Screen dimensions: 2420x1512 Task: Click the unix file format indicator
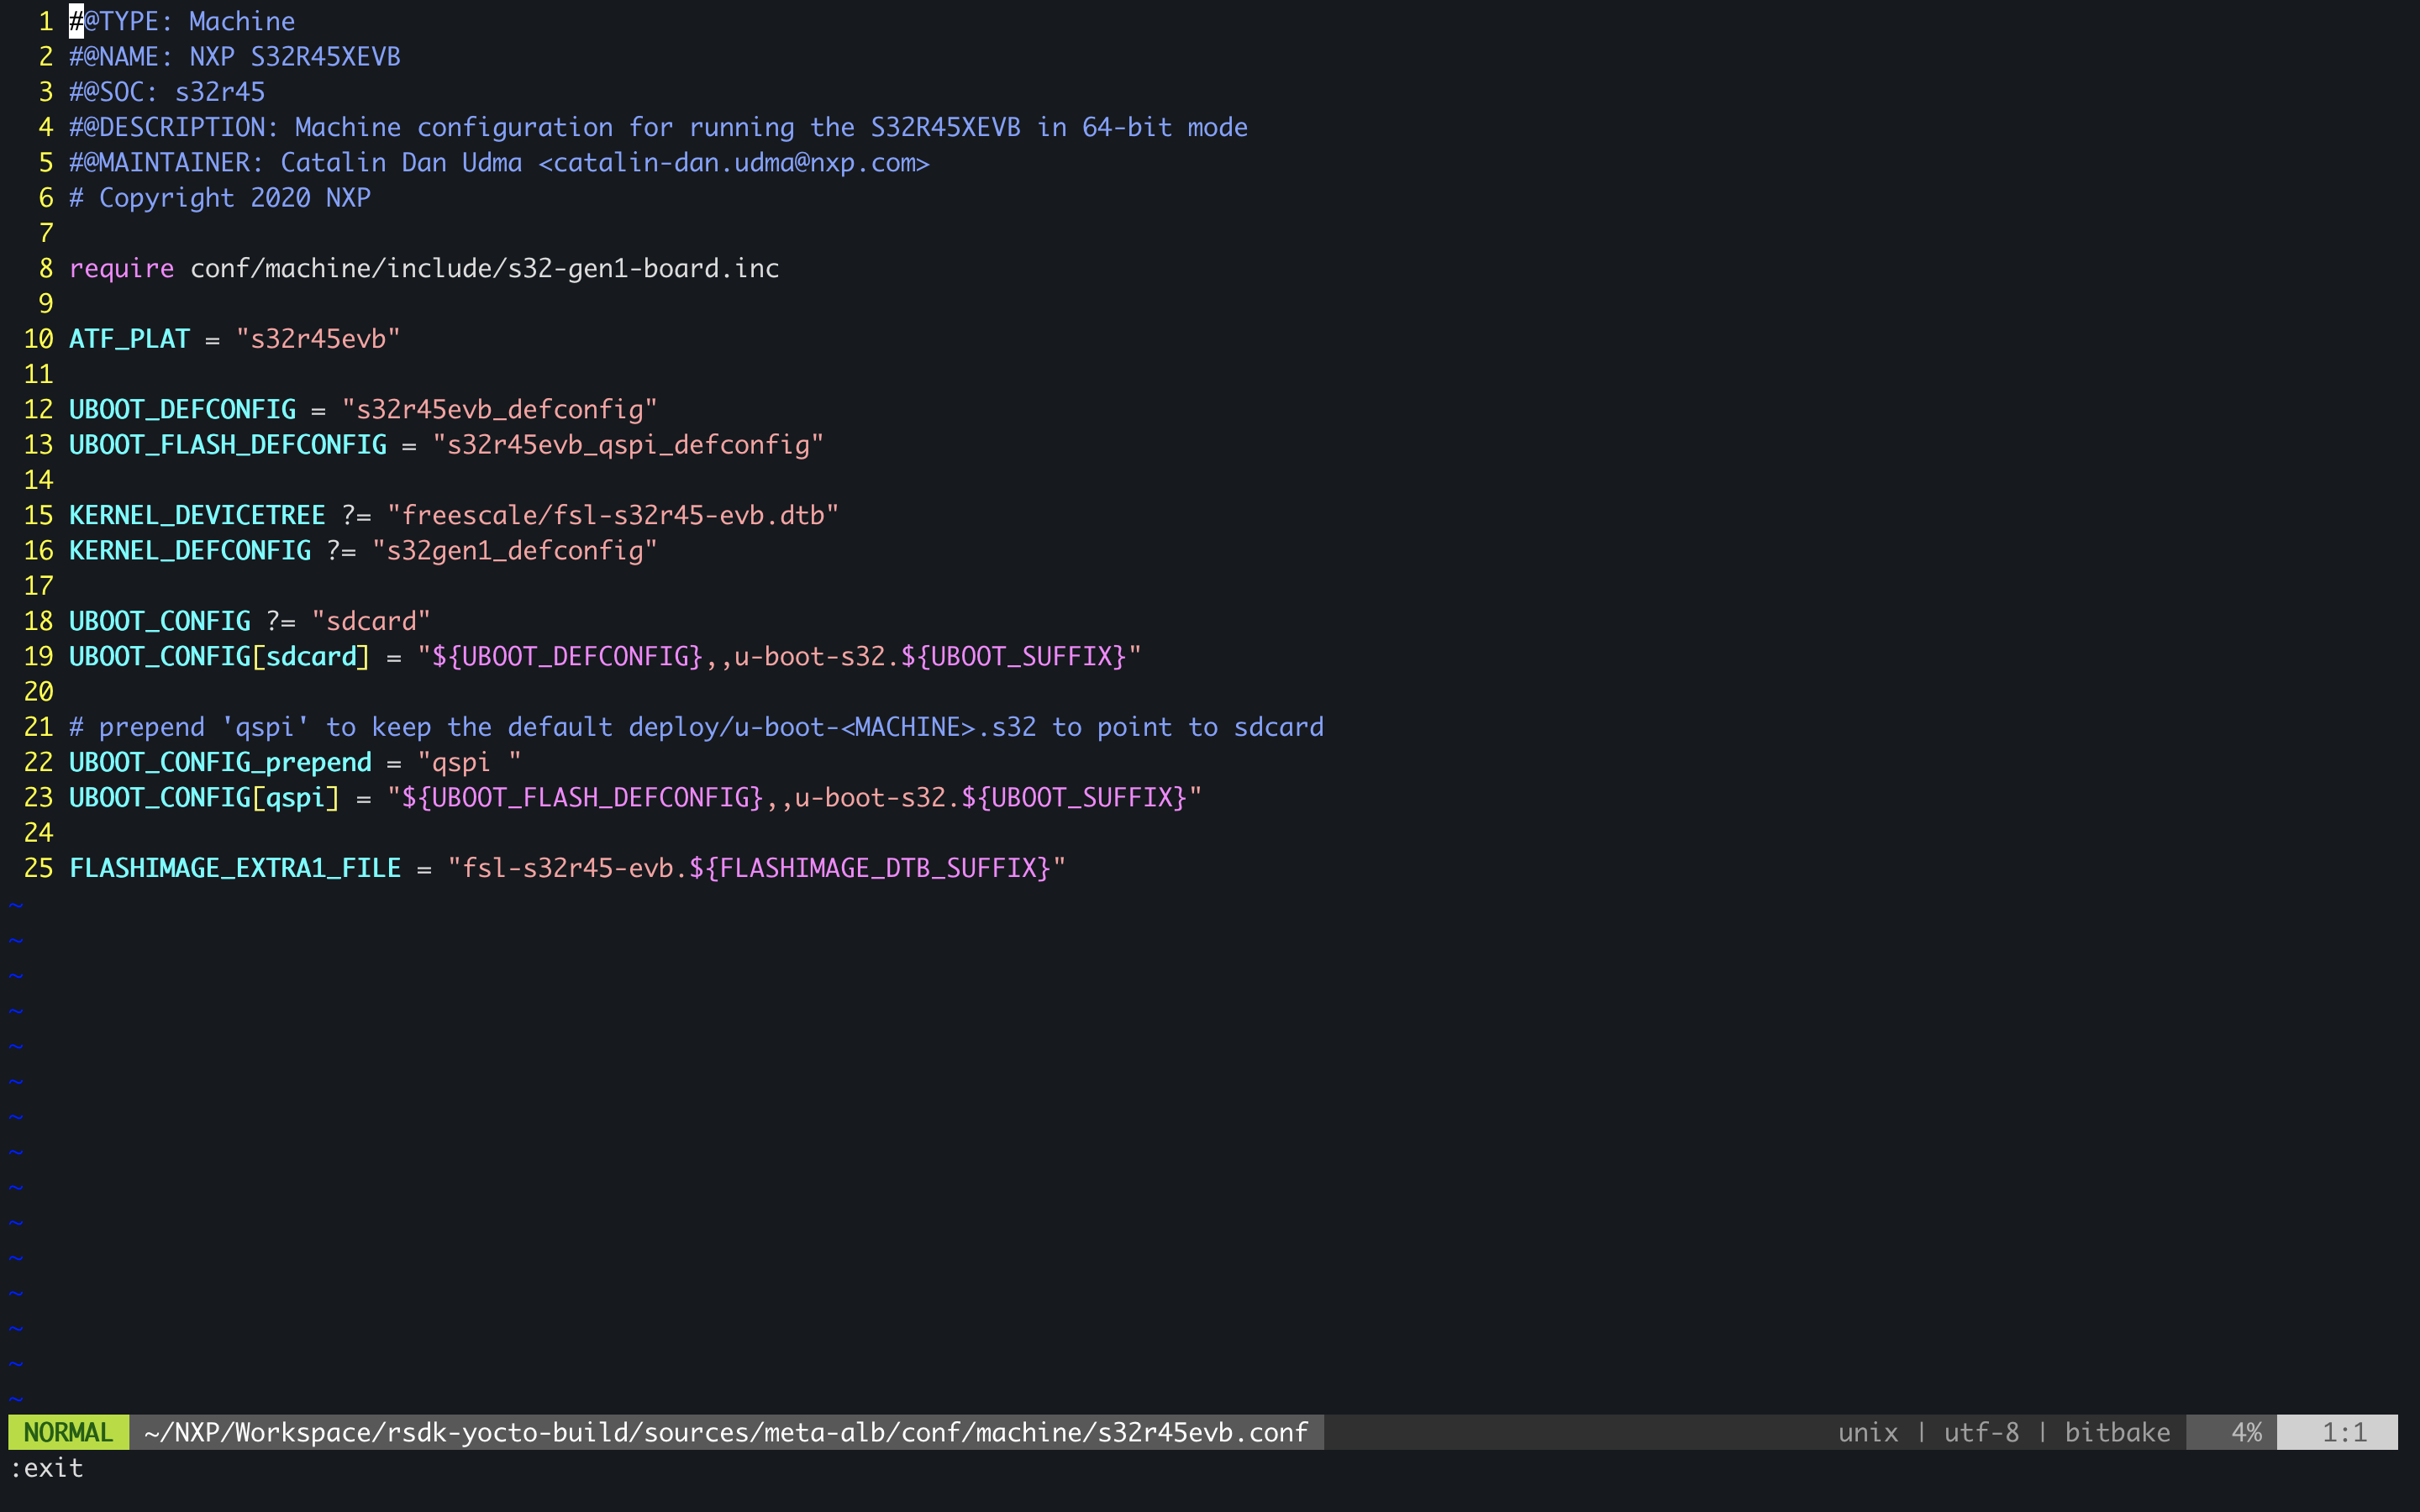(1867, 1432)
